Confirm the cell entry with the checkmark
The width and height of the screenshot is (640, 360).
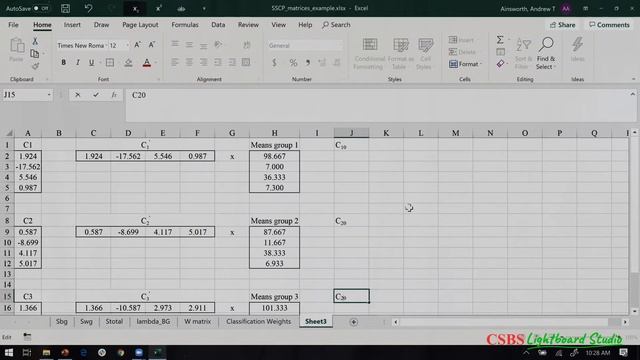96,95
